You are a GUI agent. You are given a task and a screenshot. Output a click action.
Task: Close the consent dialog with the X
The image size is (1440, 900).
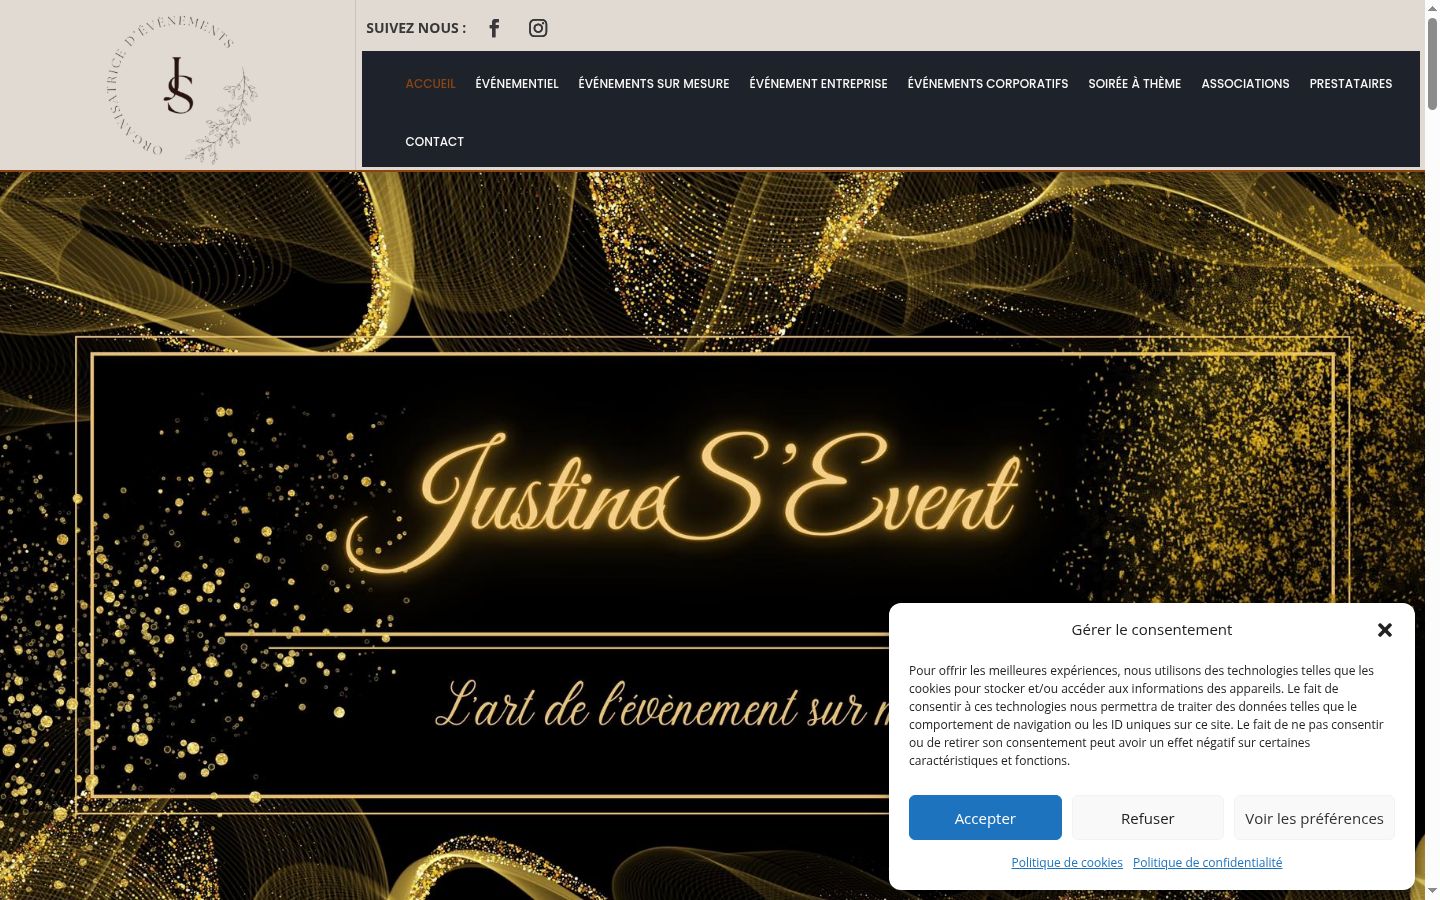click(x=1384, y=630)
